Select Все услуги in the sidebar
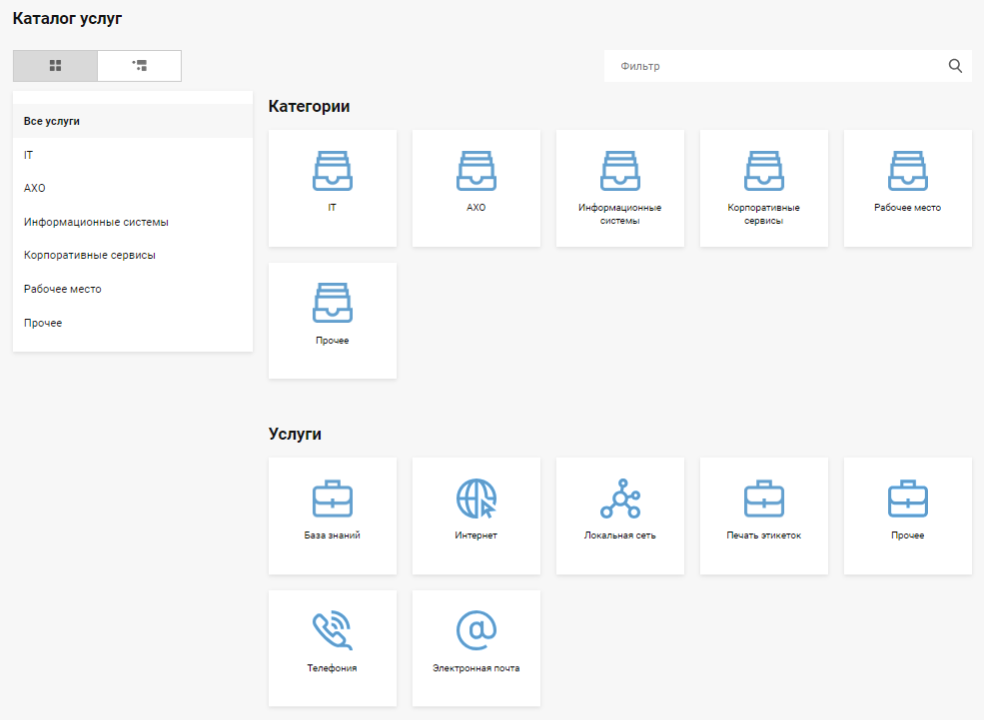Screen dimensions: 984x720 52,121
